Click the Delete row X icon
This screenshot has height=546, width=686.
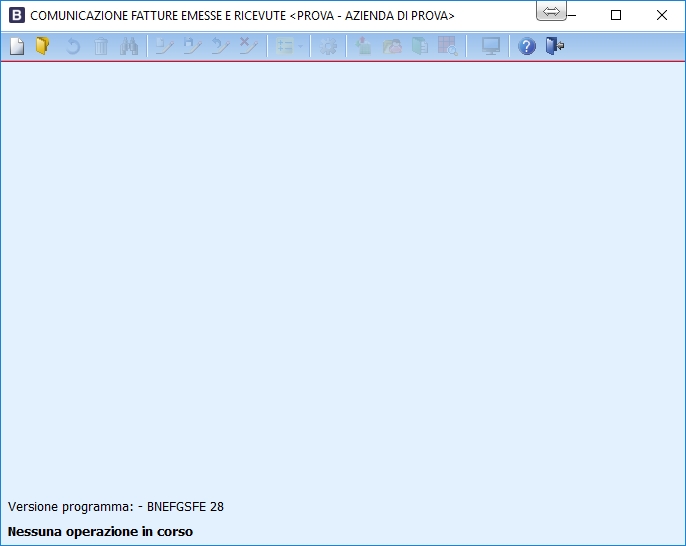coord(248,46)
